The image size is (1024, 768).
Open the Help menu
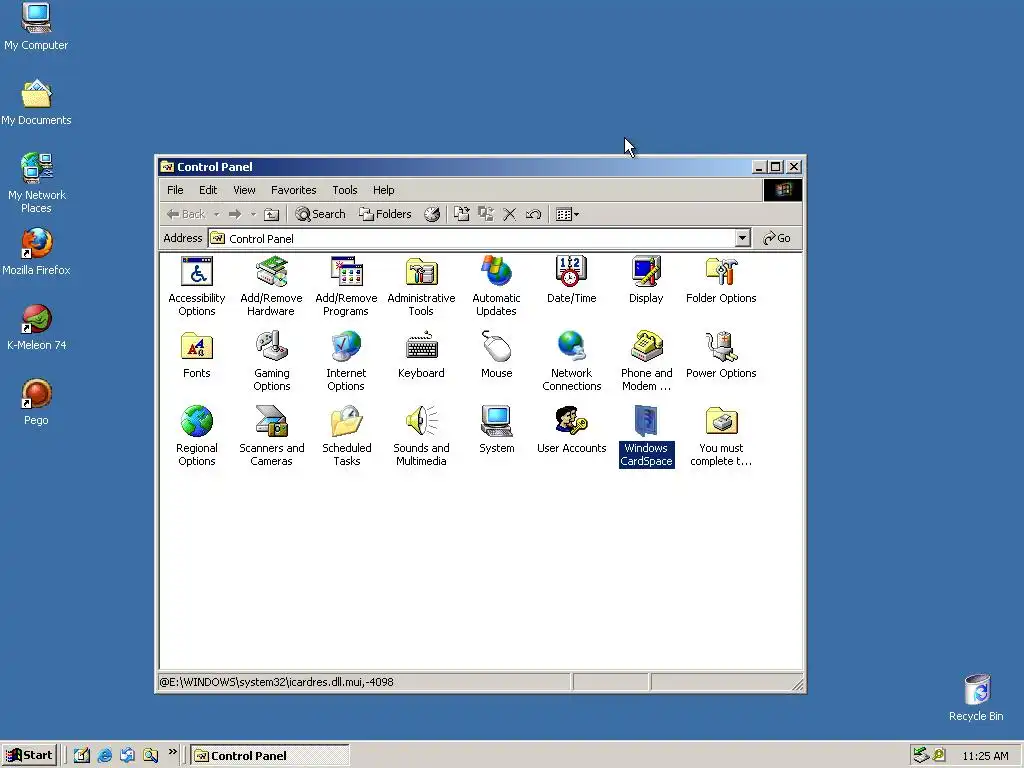(x=383, y=190)
